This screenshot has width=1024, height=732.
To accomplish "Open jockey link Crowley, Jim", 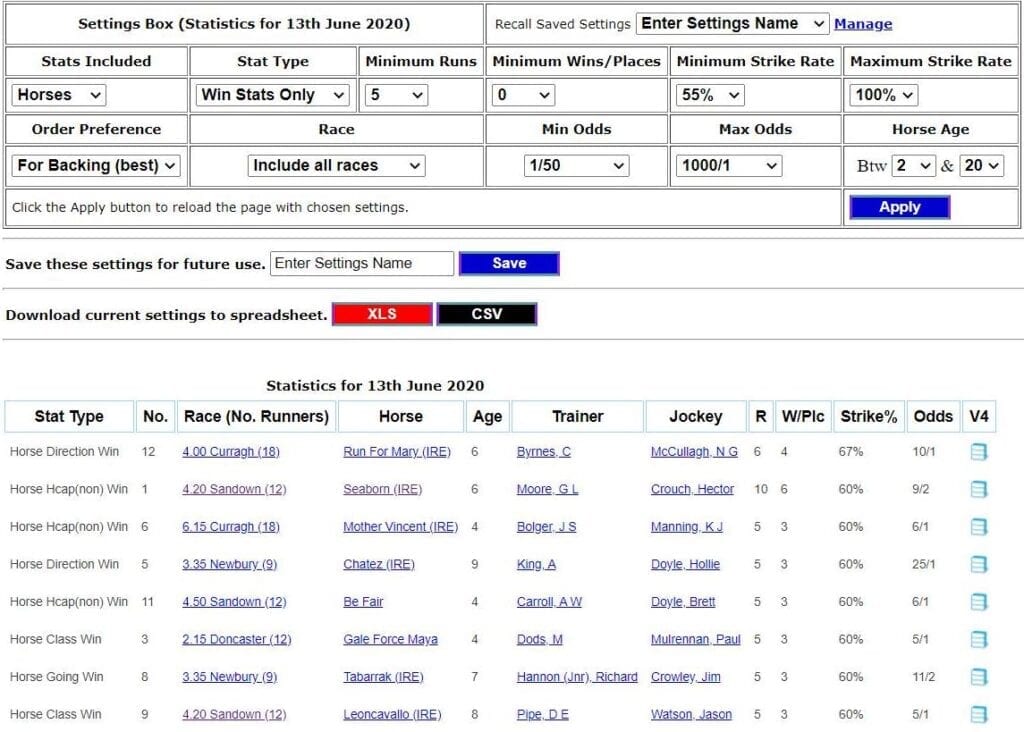I will click(x=685, y=677).
